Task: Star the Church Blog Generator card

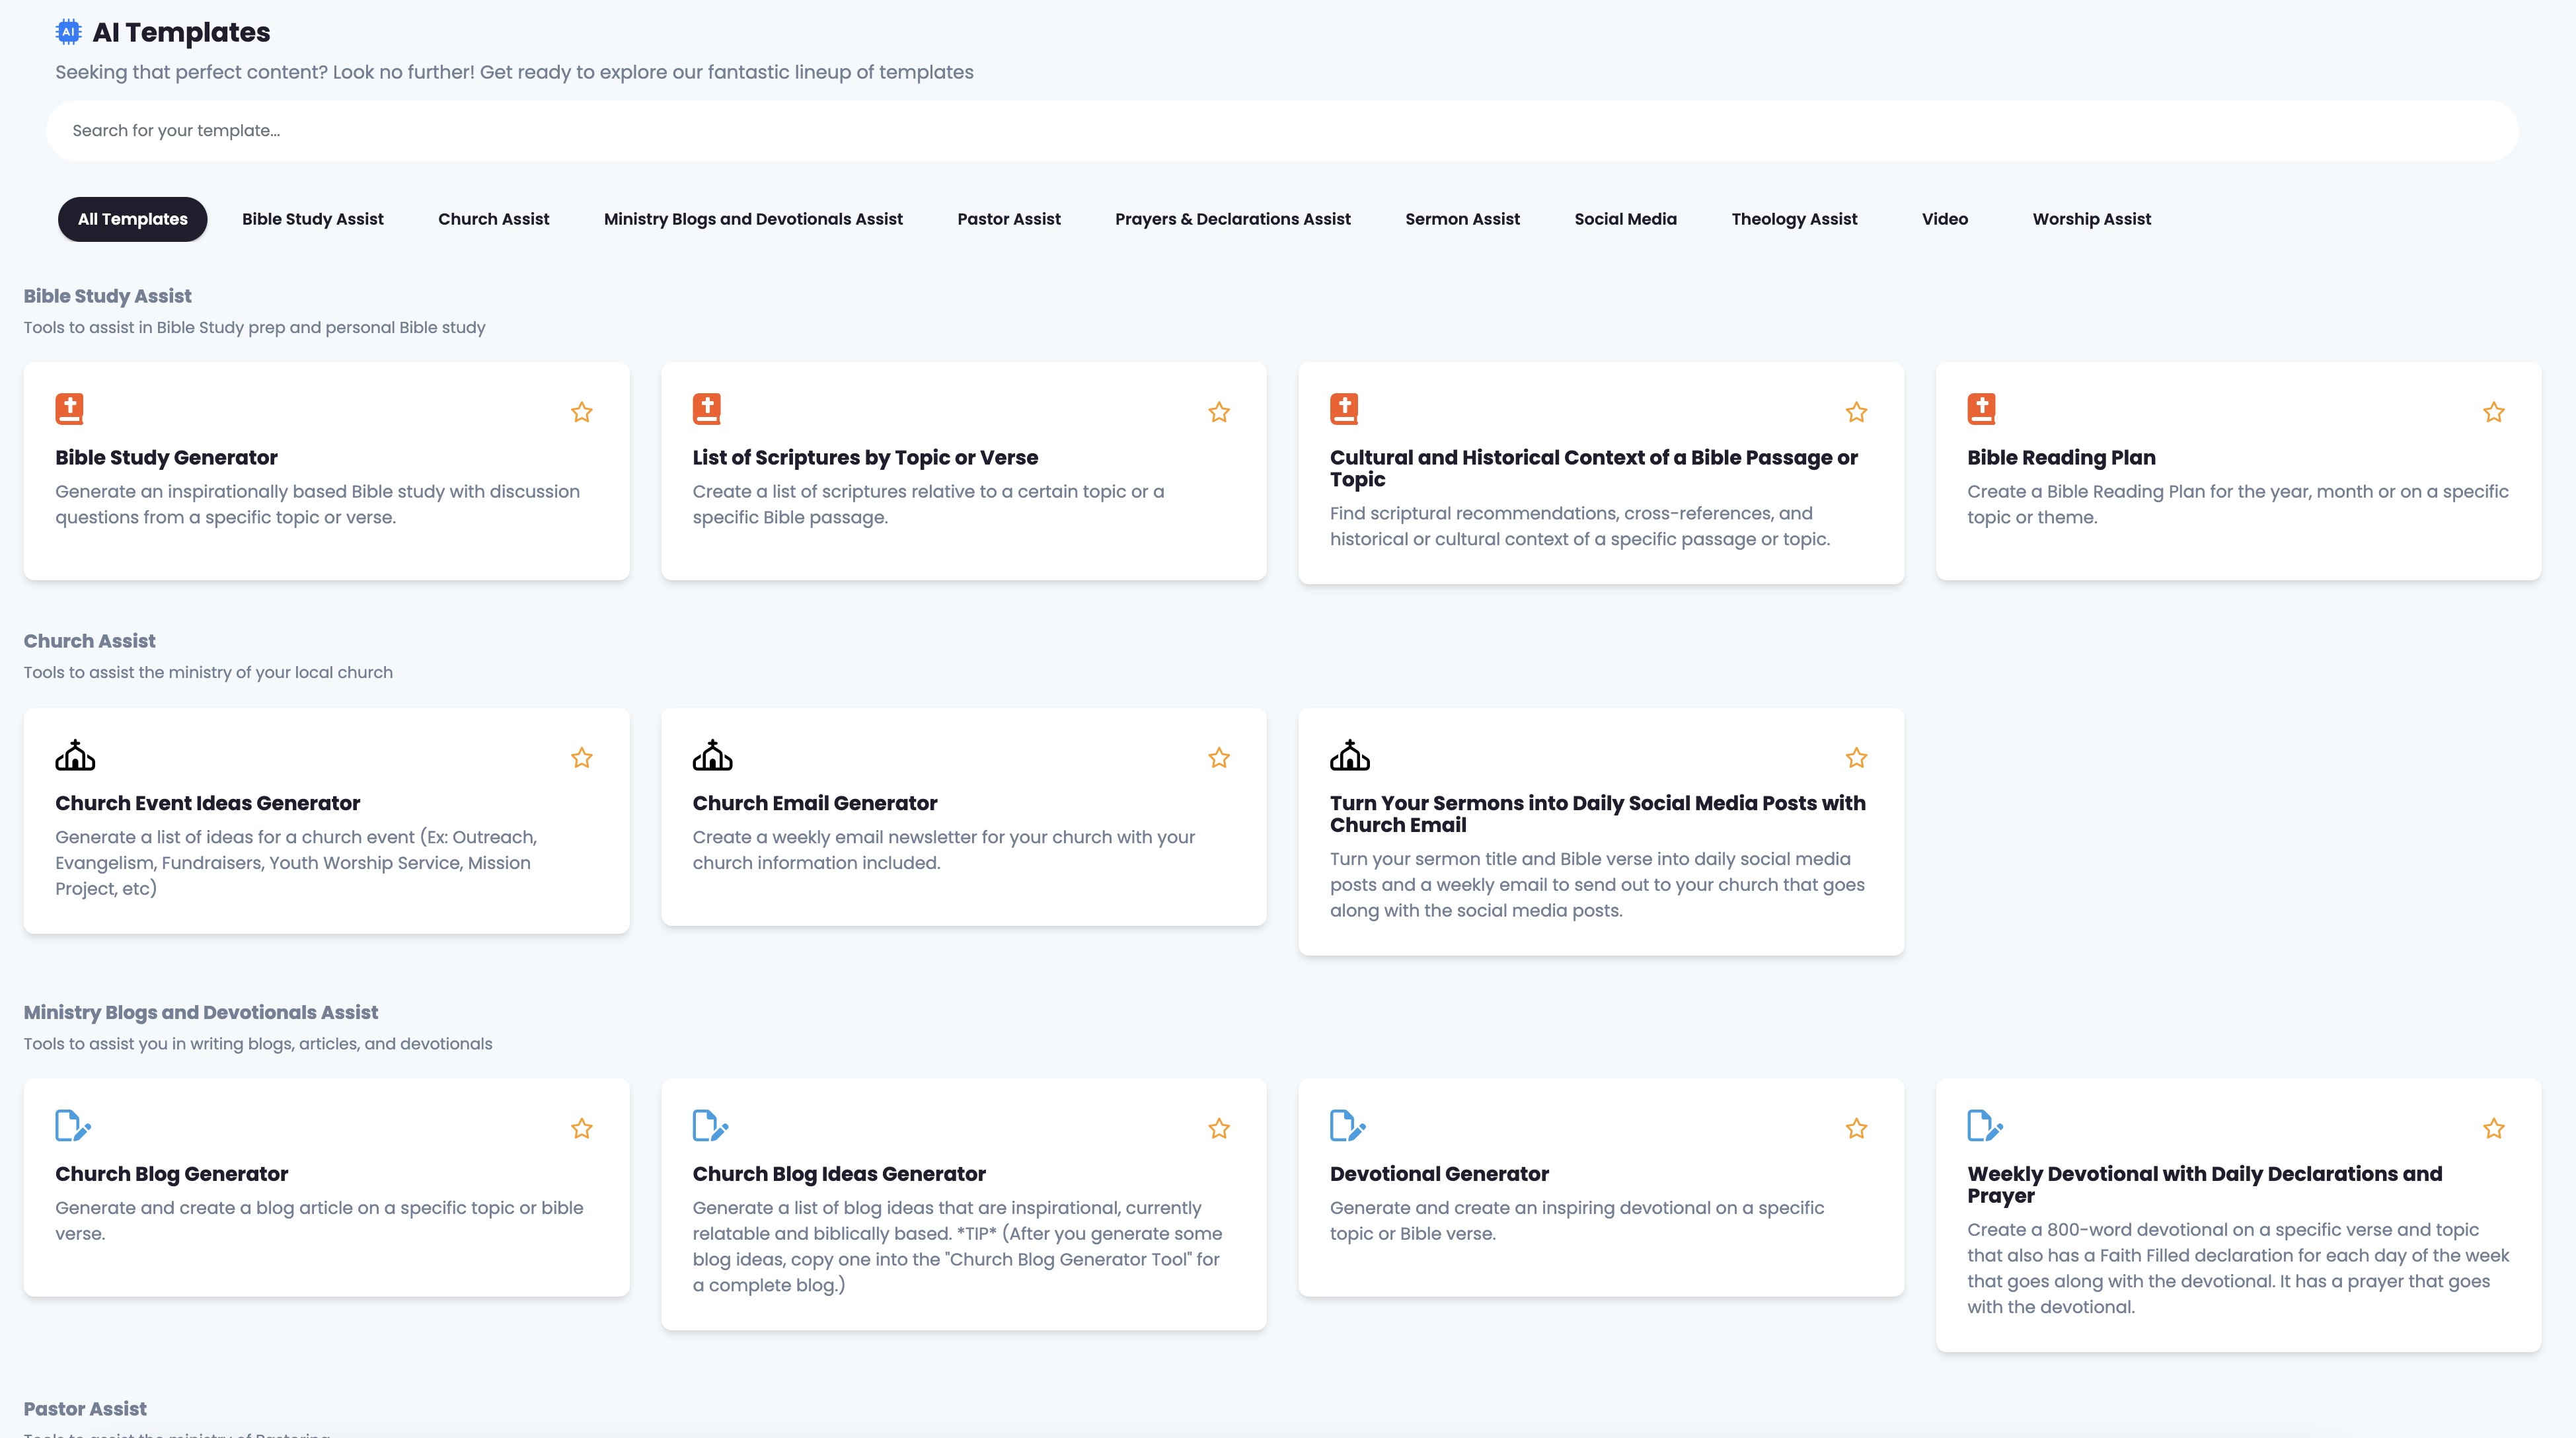Action: click(x=581, y=1129)
